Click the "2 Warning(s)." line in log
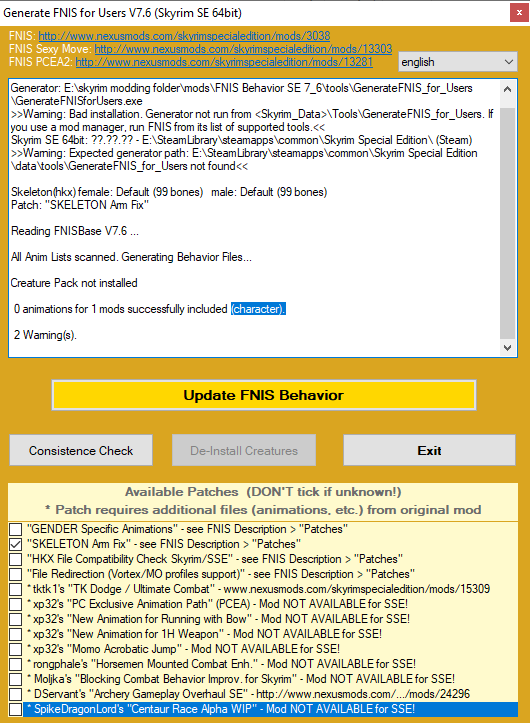 45,335
